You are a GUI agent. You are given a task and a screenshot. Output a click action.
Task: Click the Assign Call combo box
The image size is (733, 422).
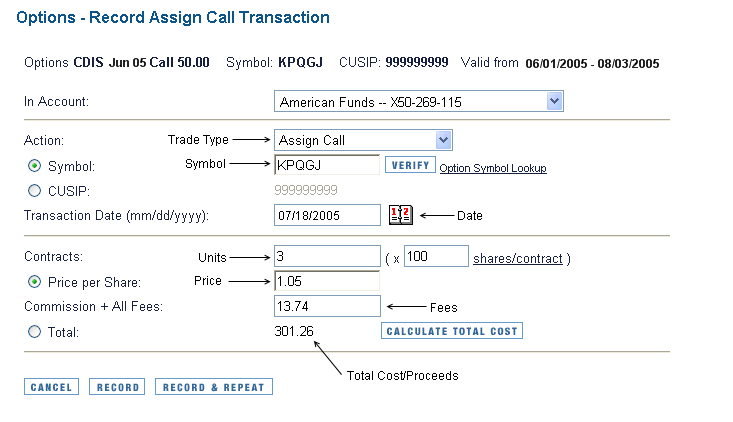363,140
